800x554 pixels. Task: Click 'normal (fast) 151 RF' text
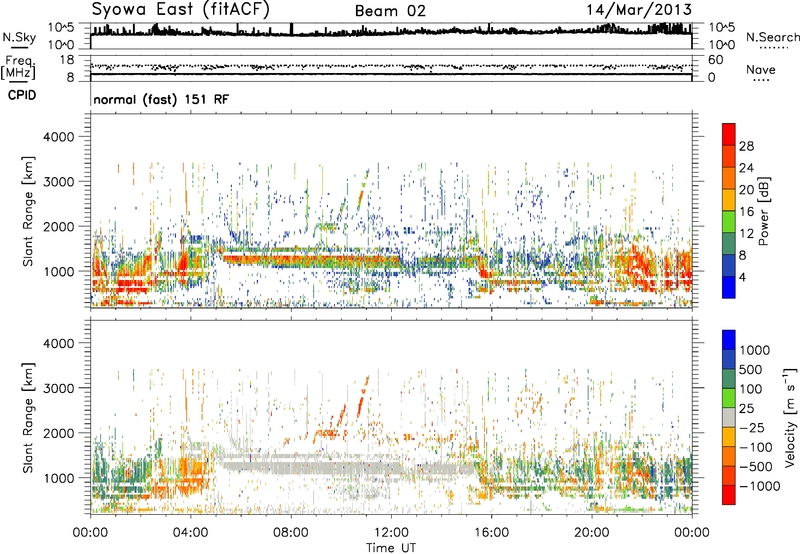pyautogui.click(x=161, y=99)
